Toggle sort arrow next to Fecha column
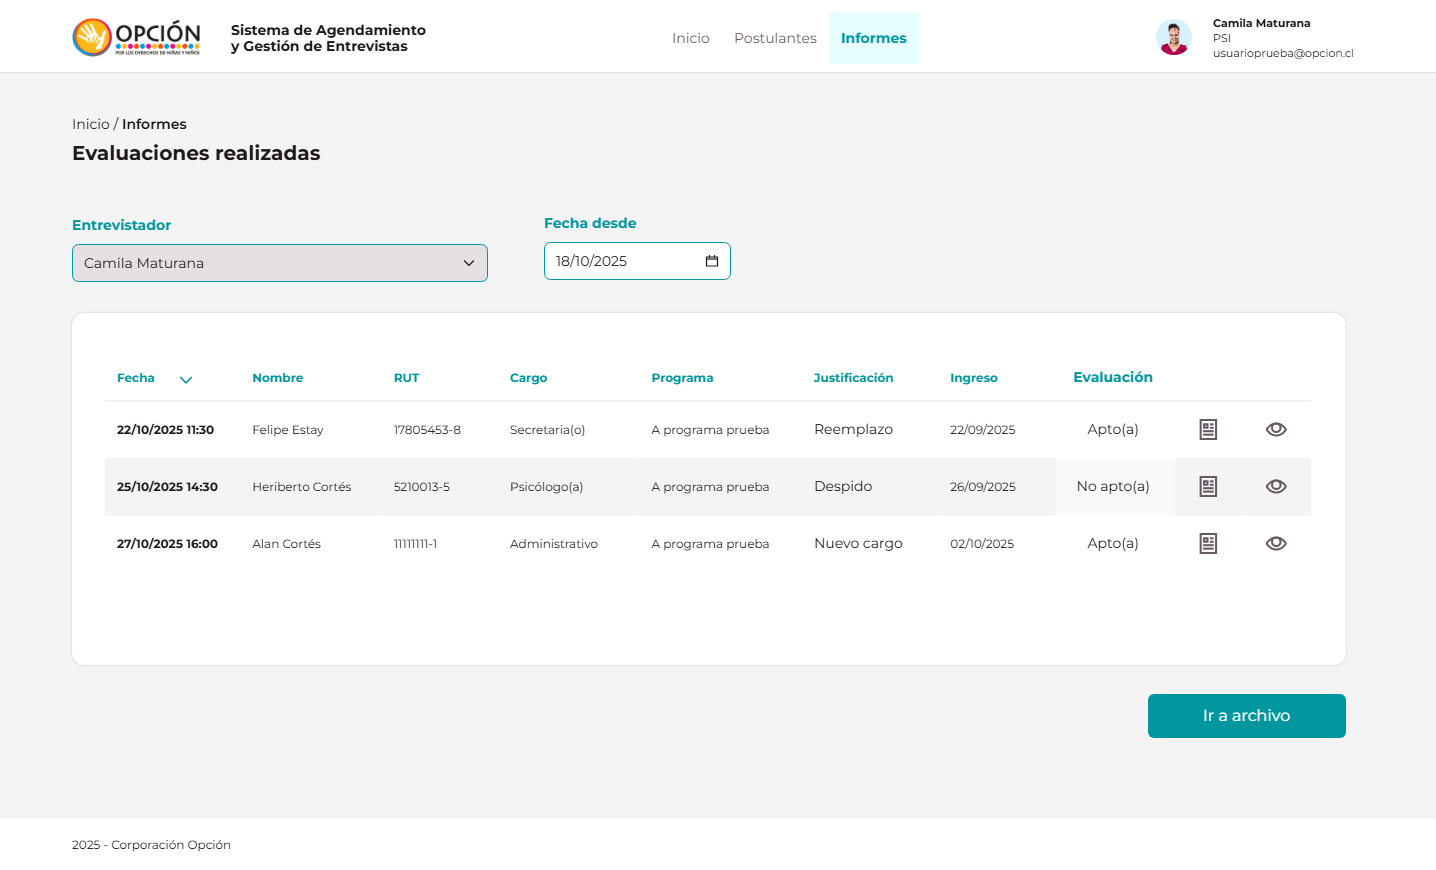The image size is (1436, 870). [186, 380]
